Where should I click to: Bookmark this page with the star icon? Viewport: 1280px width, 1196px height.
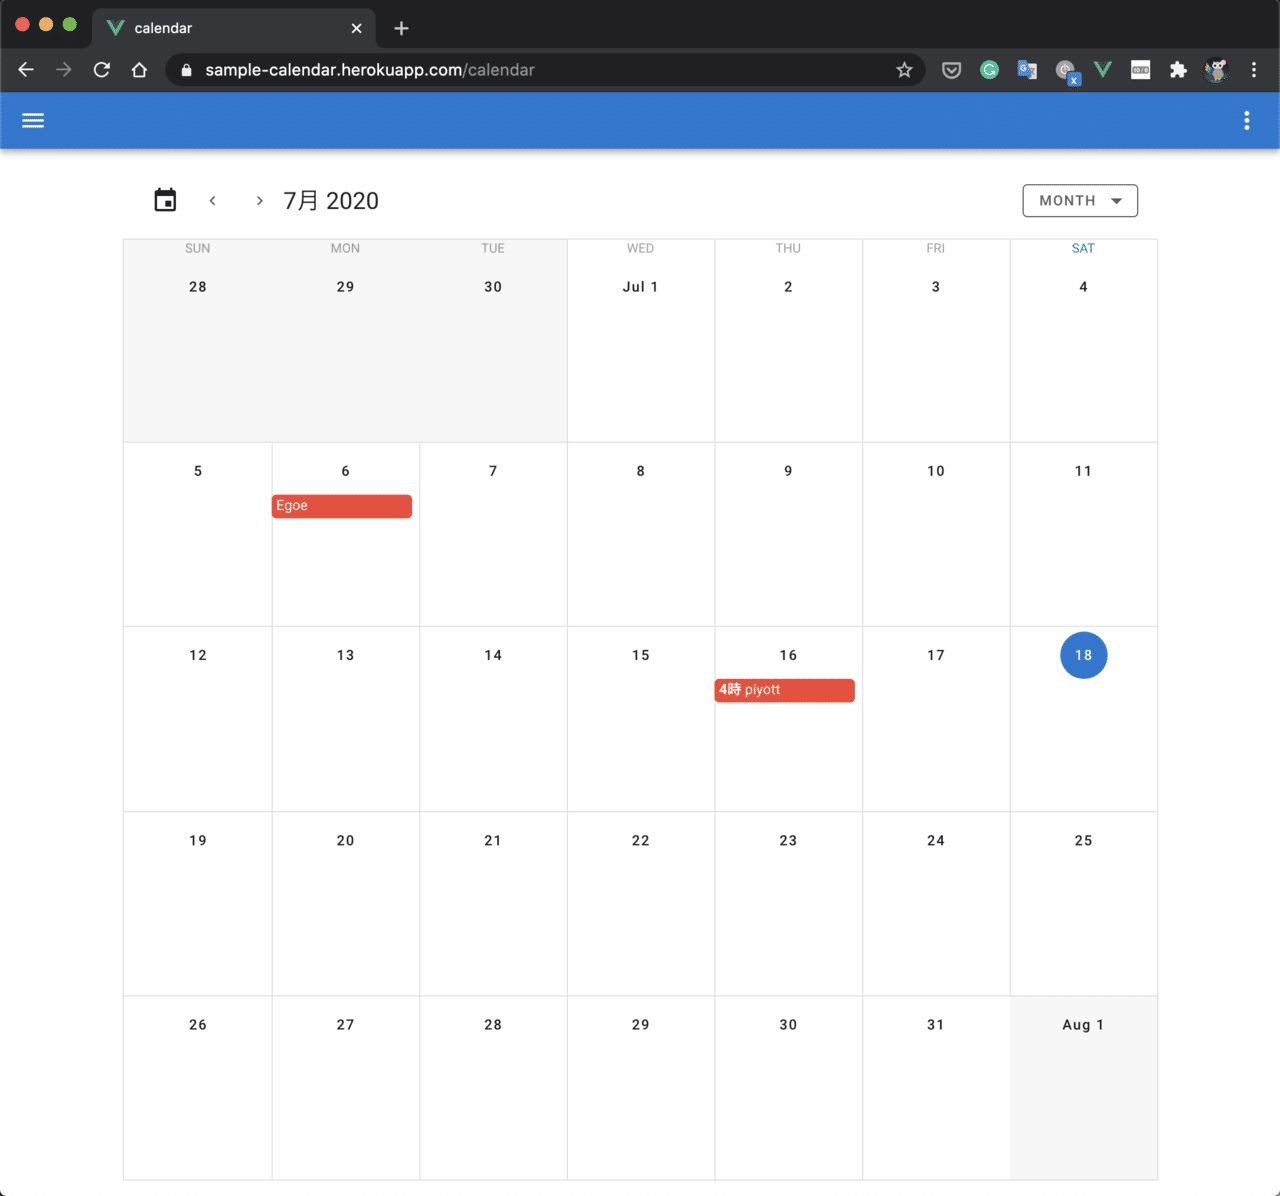[x=904, y=70]
